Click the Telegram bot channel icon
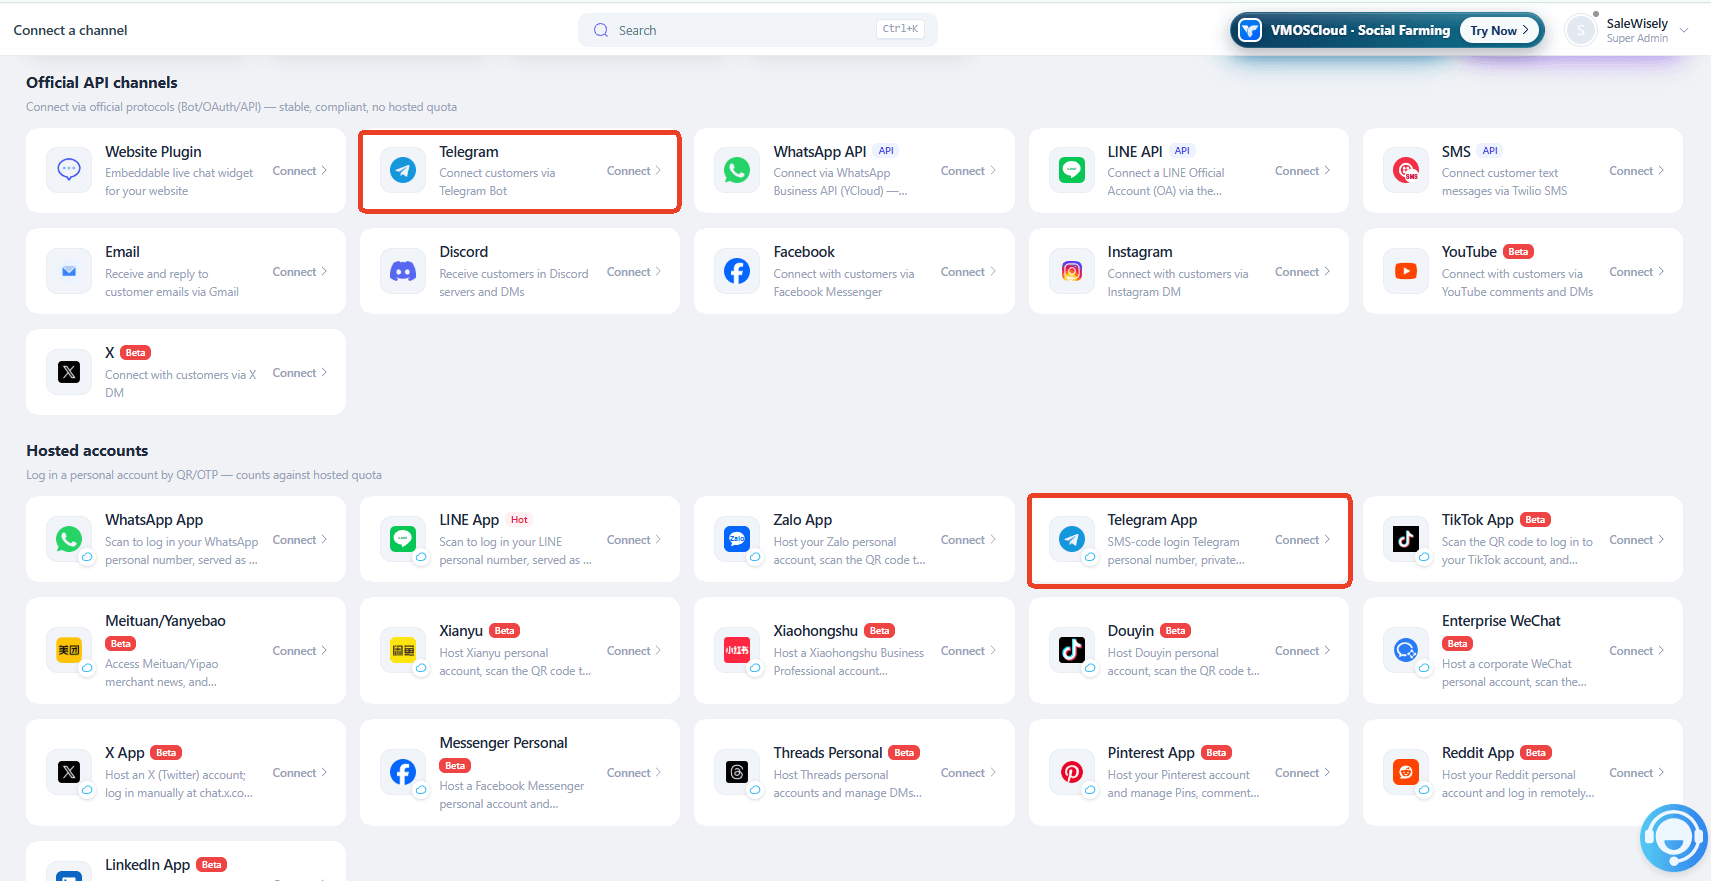The width and height of the screenshot is (1711, 881). coord(403,170)
